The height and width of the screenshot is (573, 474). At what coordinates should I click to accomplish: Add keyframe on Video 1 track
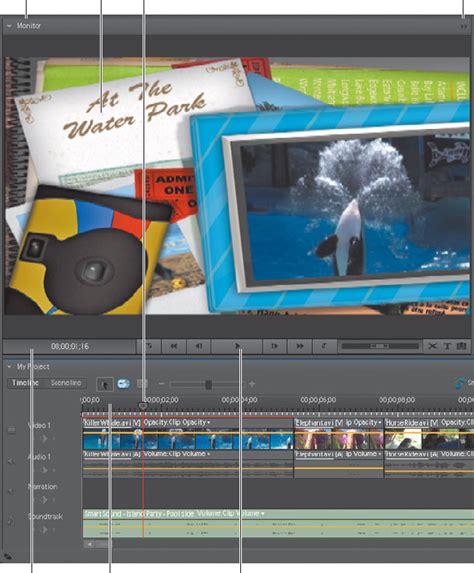[x=43, y=439]
